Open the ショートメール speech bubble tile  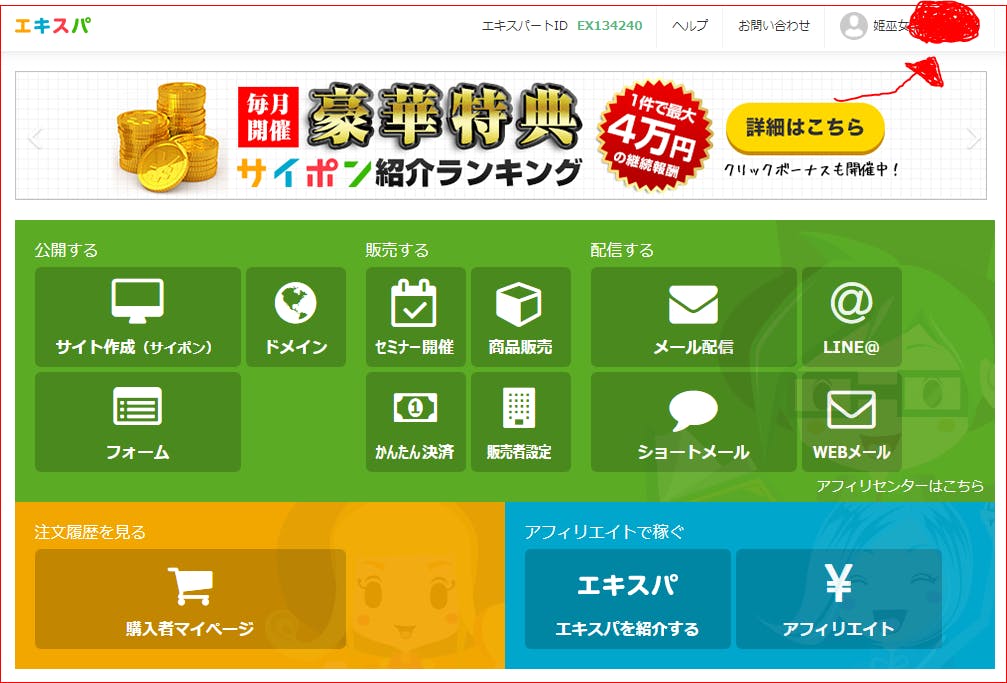694,422
